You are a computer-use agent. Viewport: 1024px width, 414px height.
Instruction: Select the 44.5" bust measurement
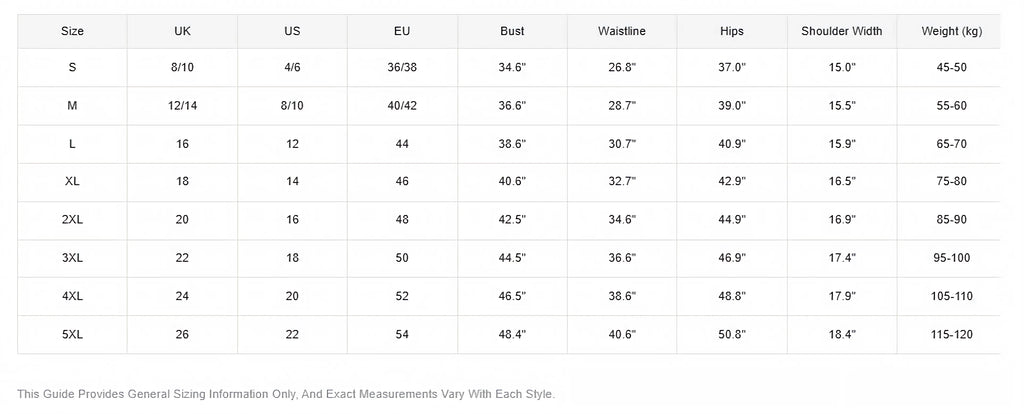coord(512,258)
